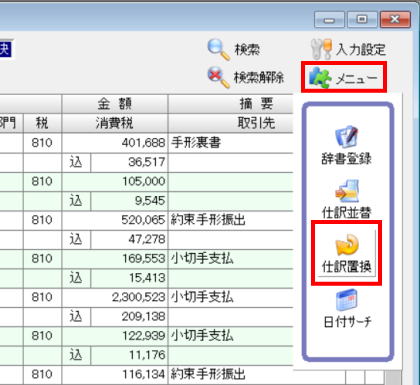Screen dimensions: 420x385
Task: Click the 消費税 column header
Action: click(x=115, y=123)
